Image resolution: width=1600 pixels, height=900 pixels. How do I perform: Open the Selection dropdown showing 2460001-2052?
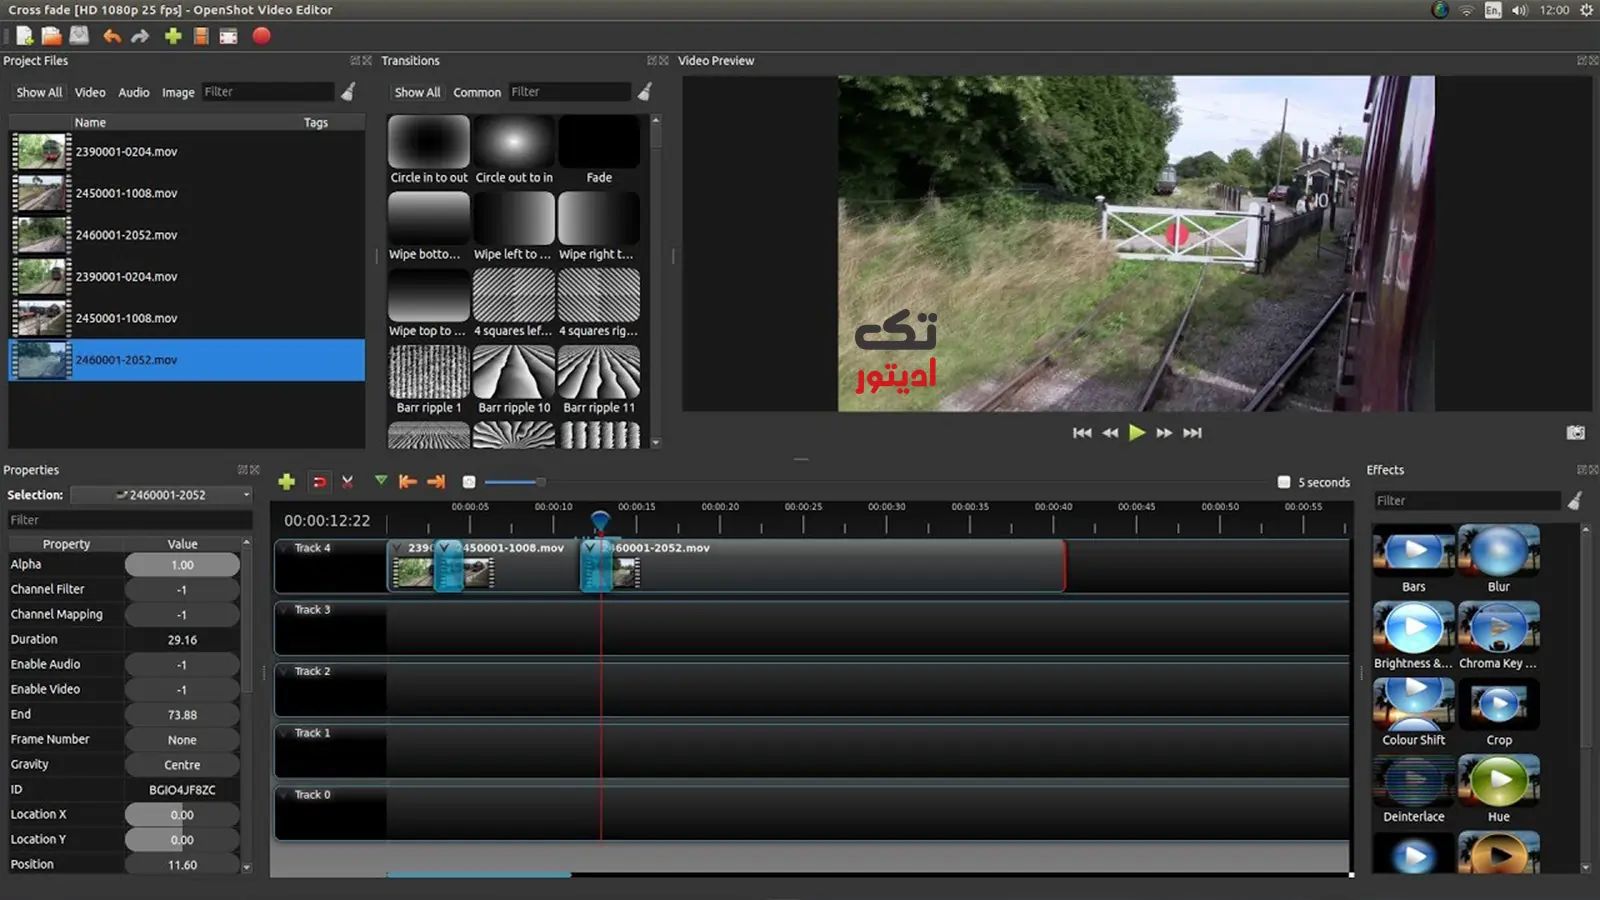tap(162, 495)
